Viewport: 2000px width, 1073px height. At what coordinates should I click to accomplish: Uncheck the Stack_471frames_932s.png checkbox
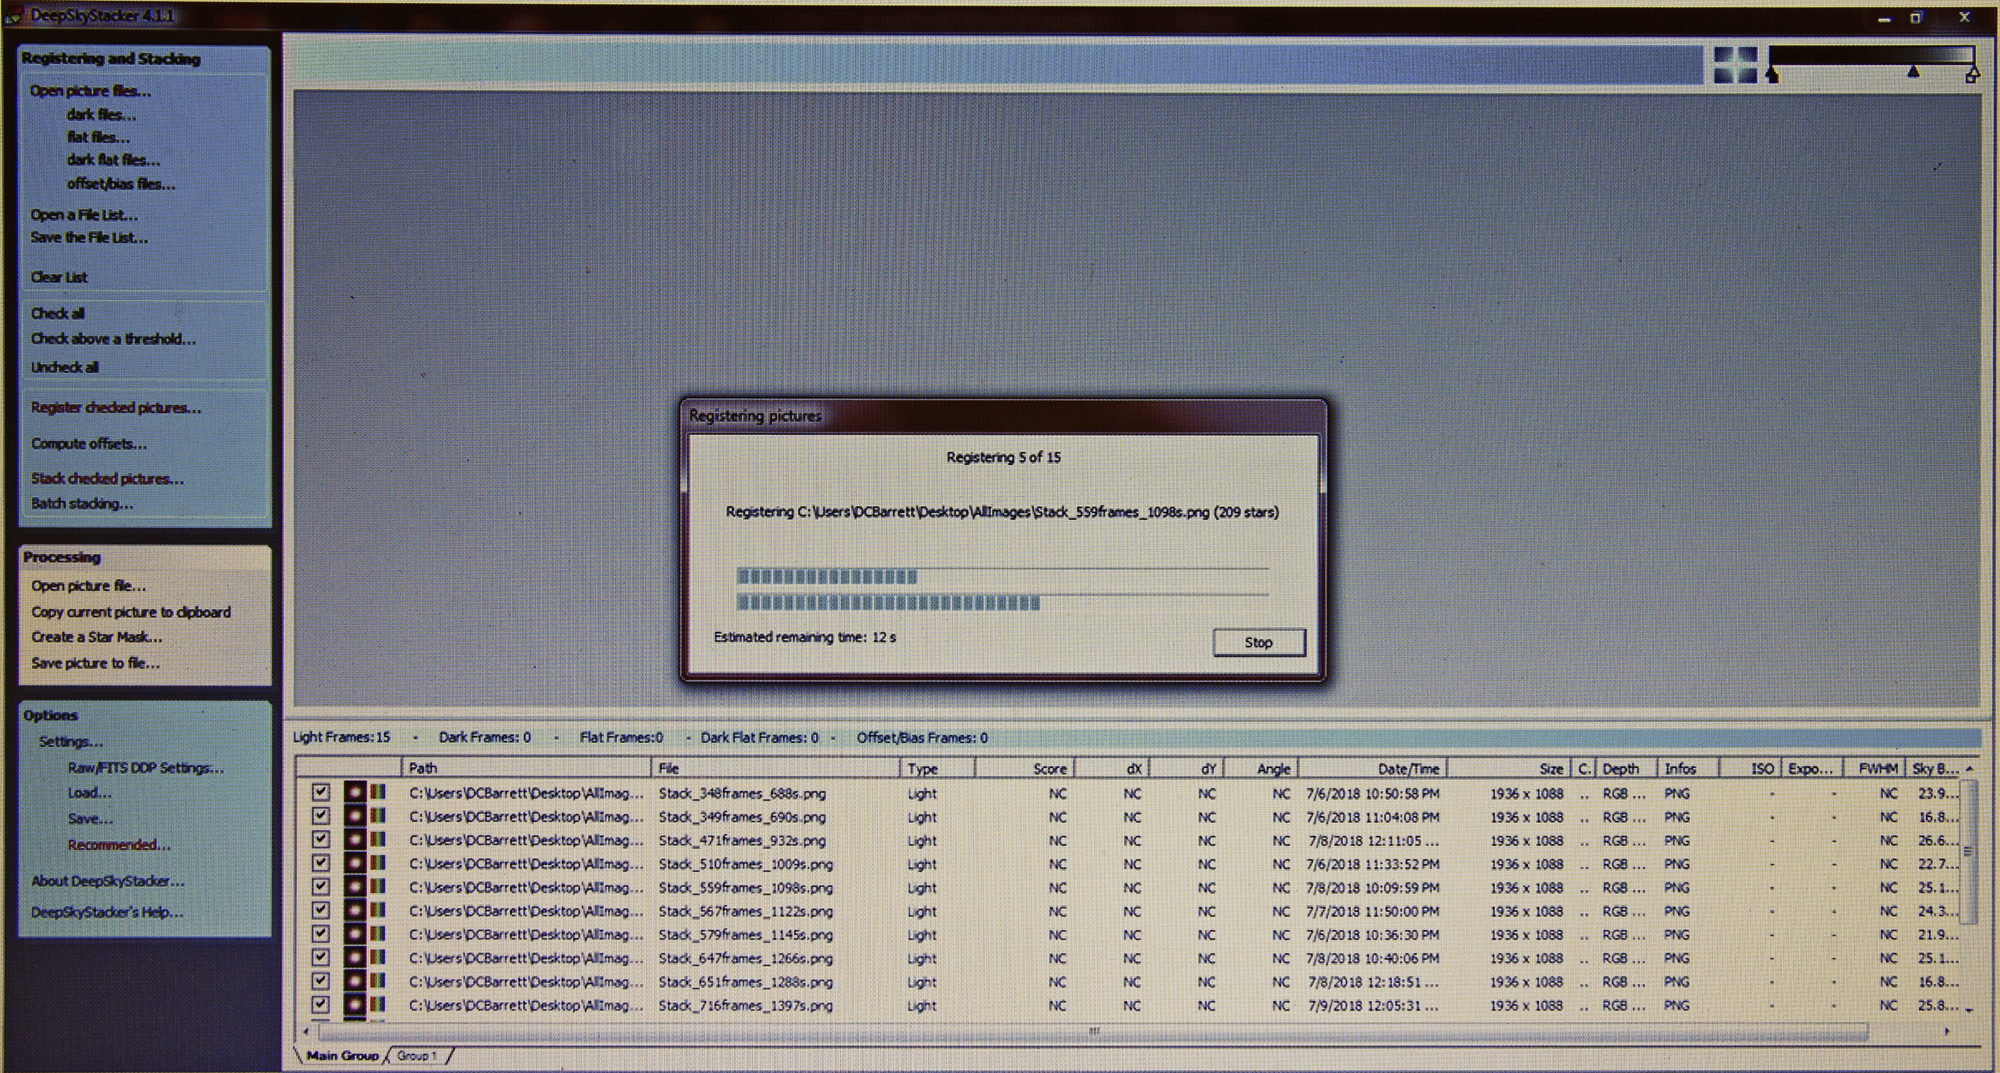coord(320,839)
